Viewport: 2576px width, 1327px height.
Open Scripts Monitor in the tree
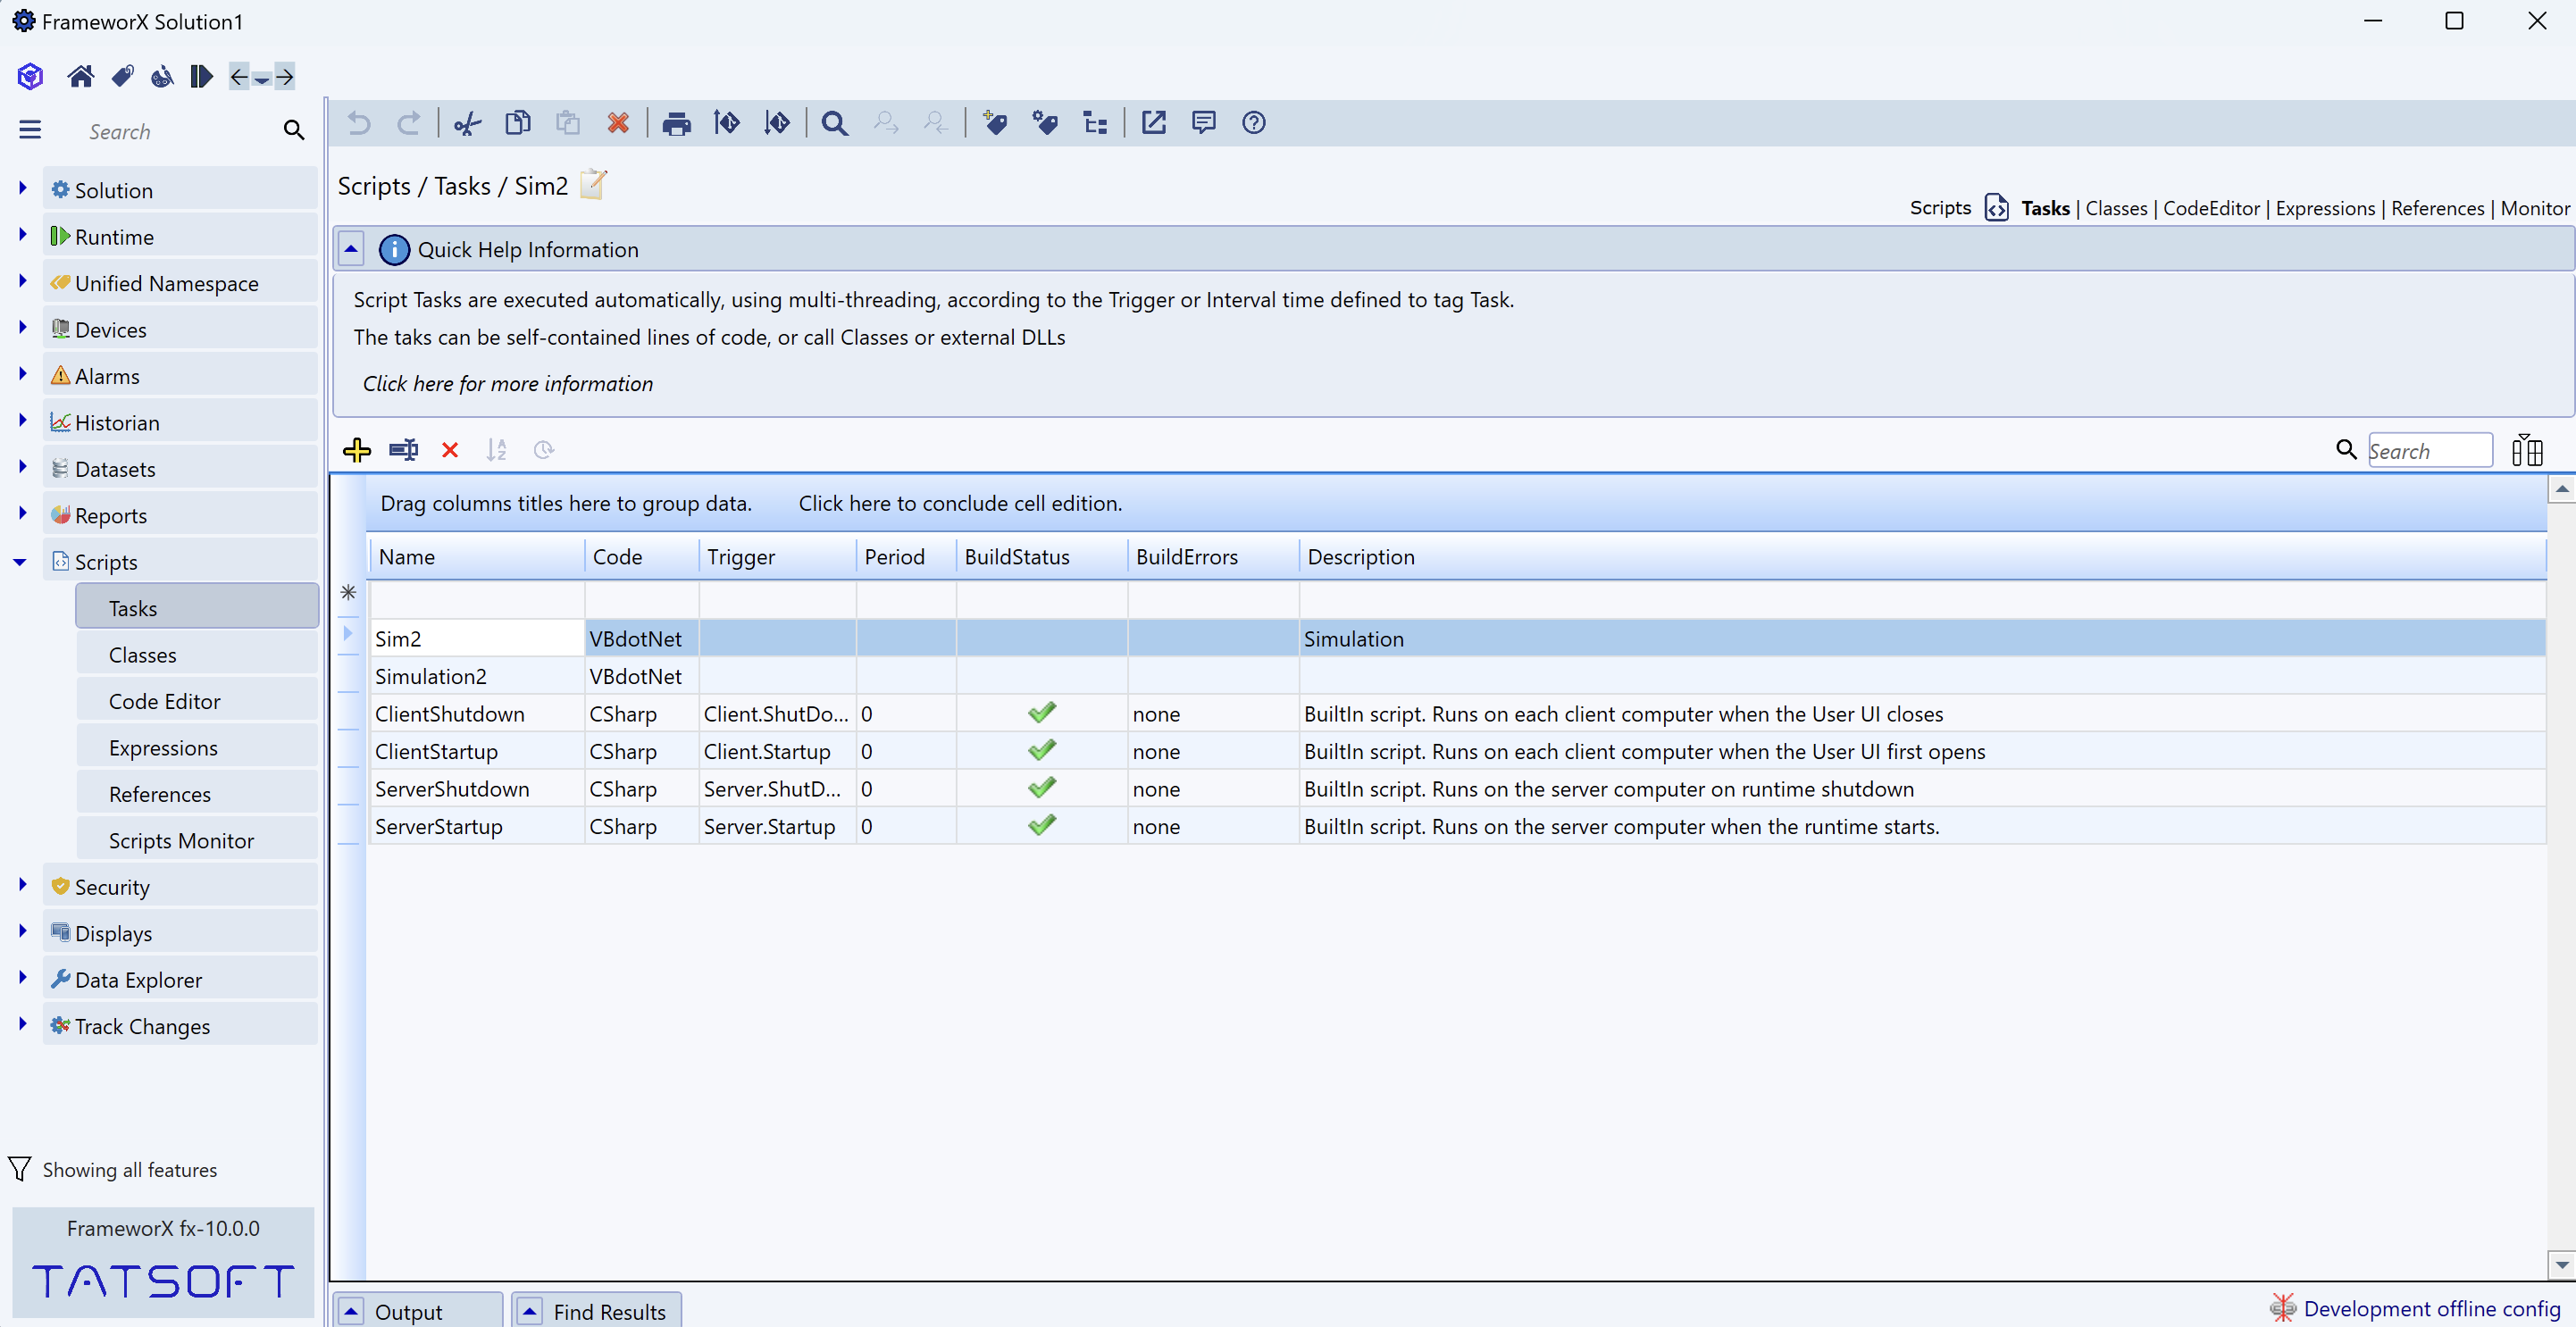pyautogui.click(x=197, y=841)
